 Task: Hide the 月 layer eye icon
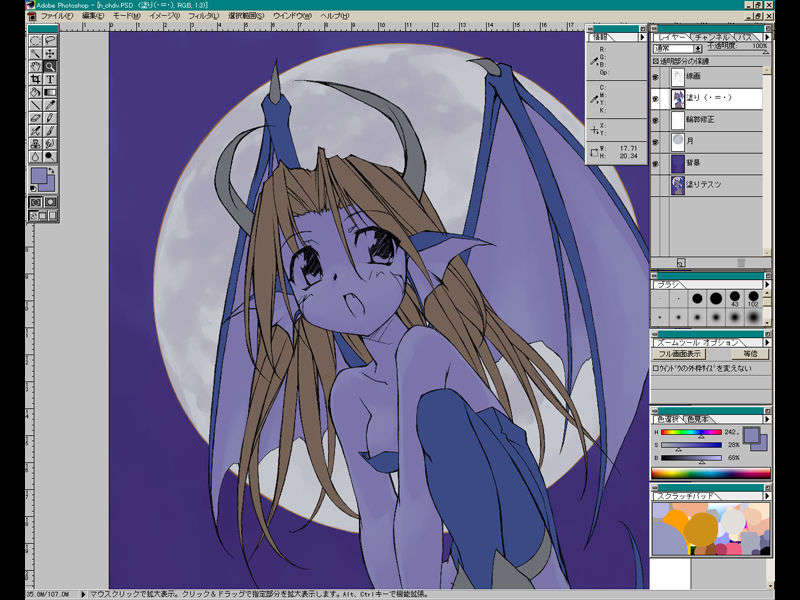(x=656, y=142)
